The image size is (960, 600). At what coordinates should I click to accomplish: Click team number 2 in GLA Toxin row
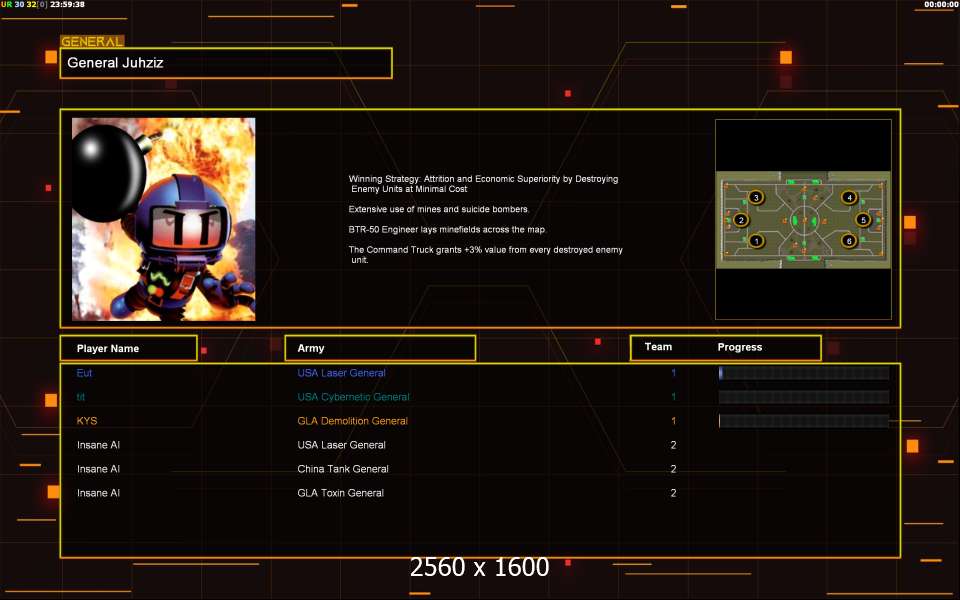point(673,493)
